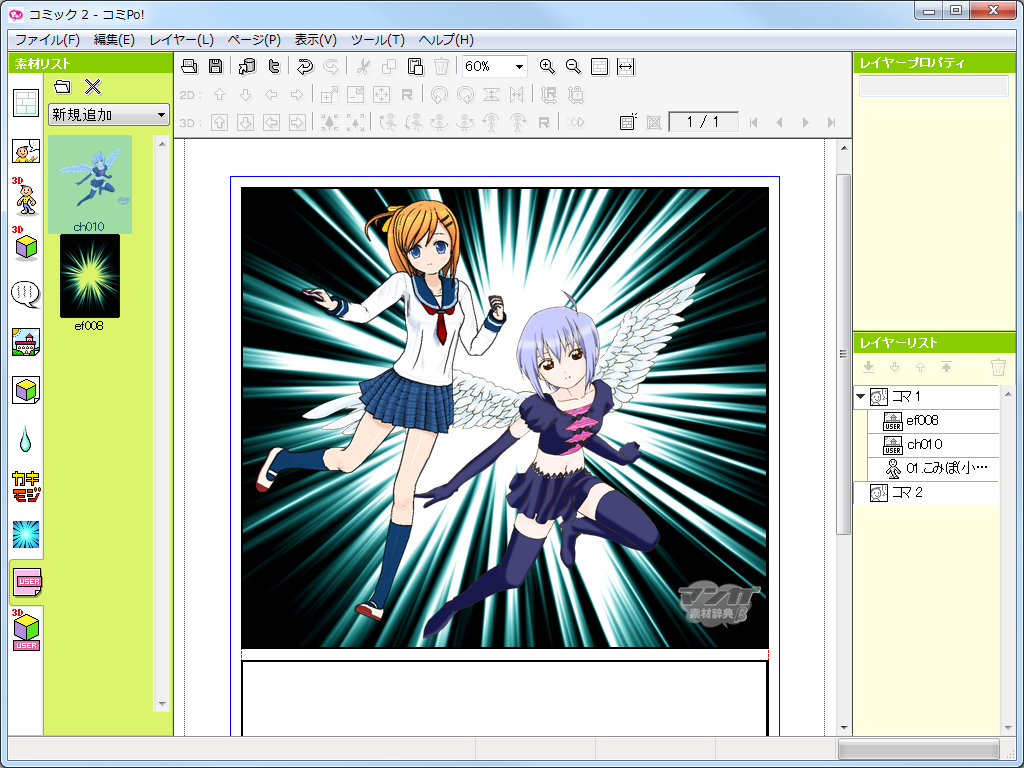Open the file with the open-file icon

189,66
